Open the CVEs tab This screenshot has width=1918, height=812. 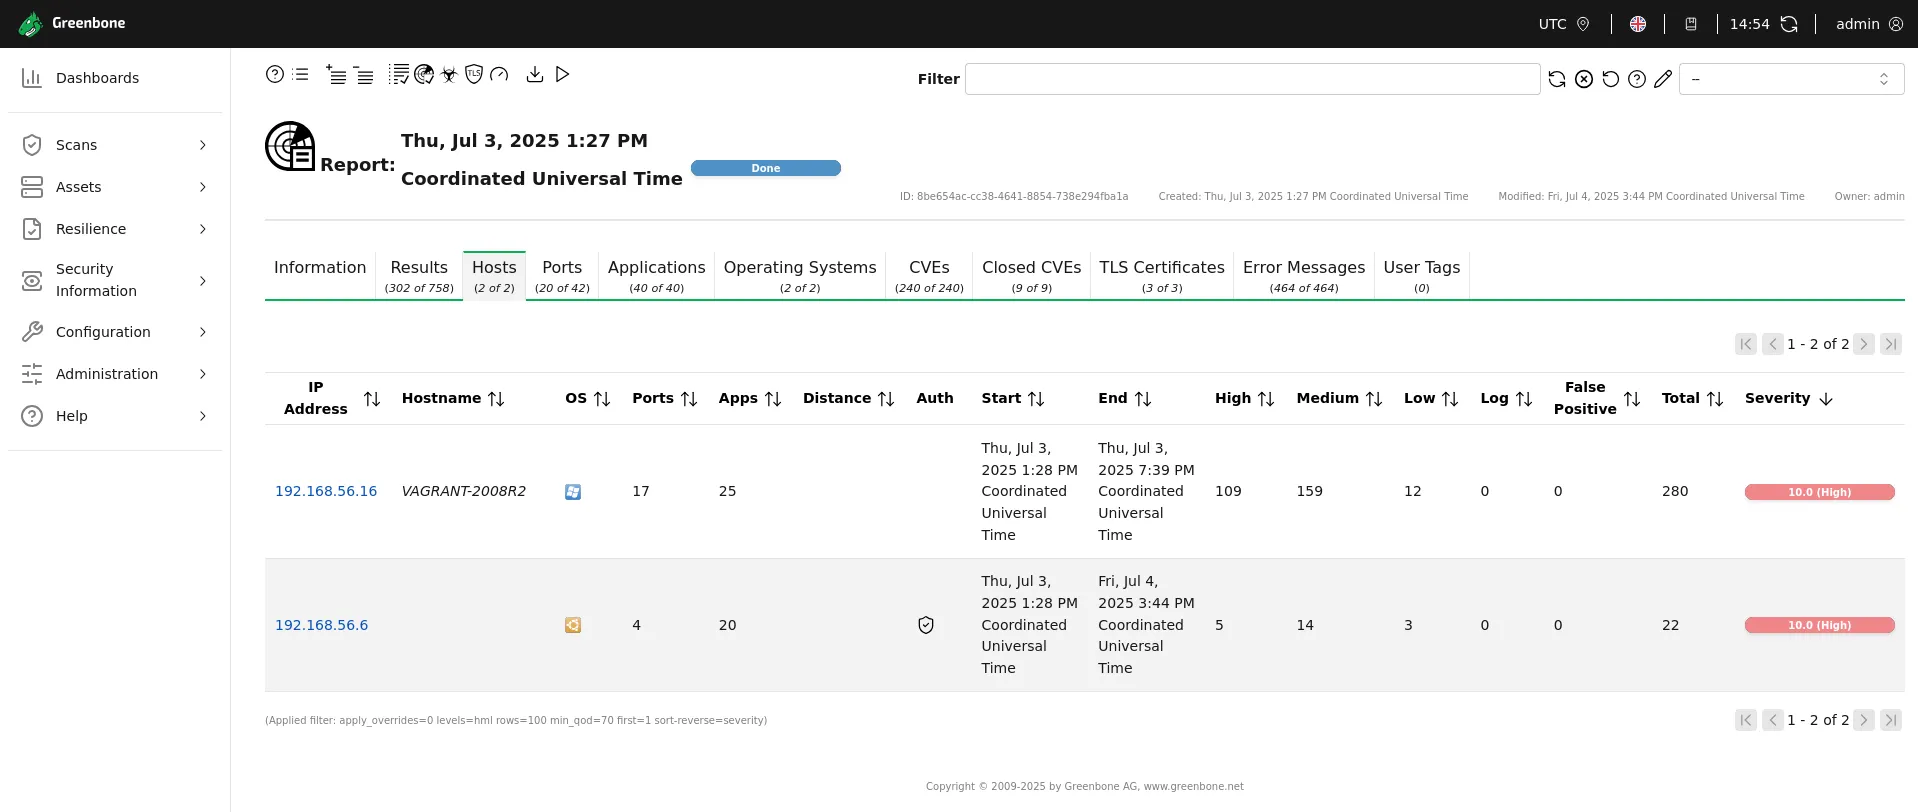(x=929, y=275)
